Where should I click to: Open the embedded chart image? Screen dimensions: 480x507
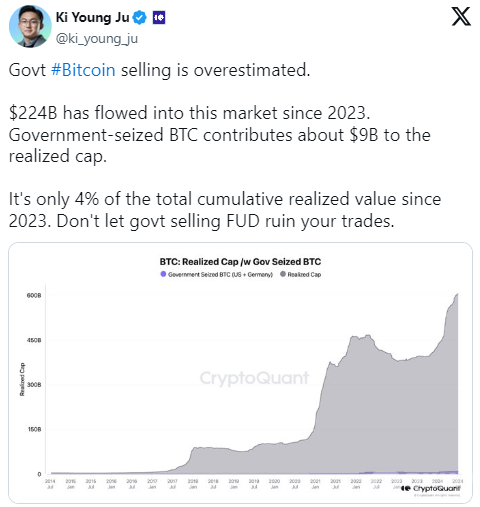click(x=240, y=373)
